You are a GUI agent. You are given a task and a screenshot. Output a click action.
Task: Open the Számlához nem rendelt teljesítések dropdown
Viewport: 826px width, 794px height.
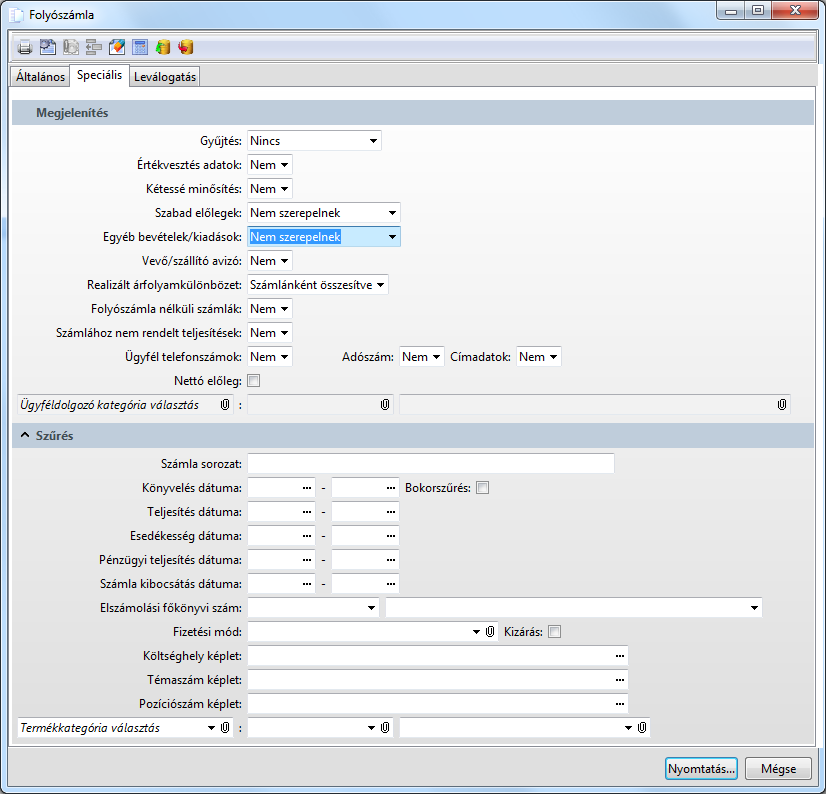pos(270,333)
